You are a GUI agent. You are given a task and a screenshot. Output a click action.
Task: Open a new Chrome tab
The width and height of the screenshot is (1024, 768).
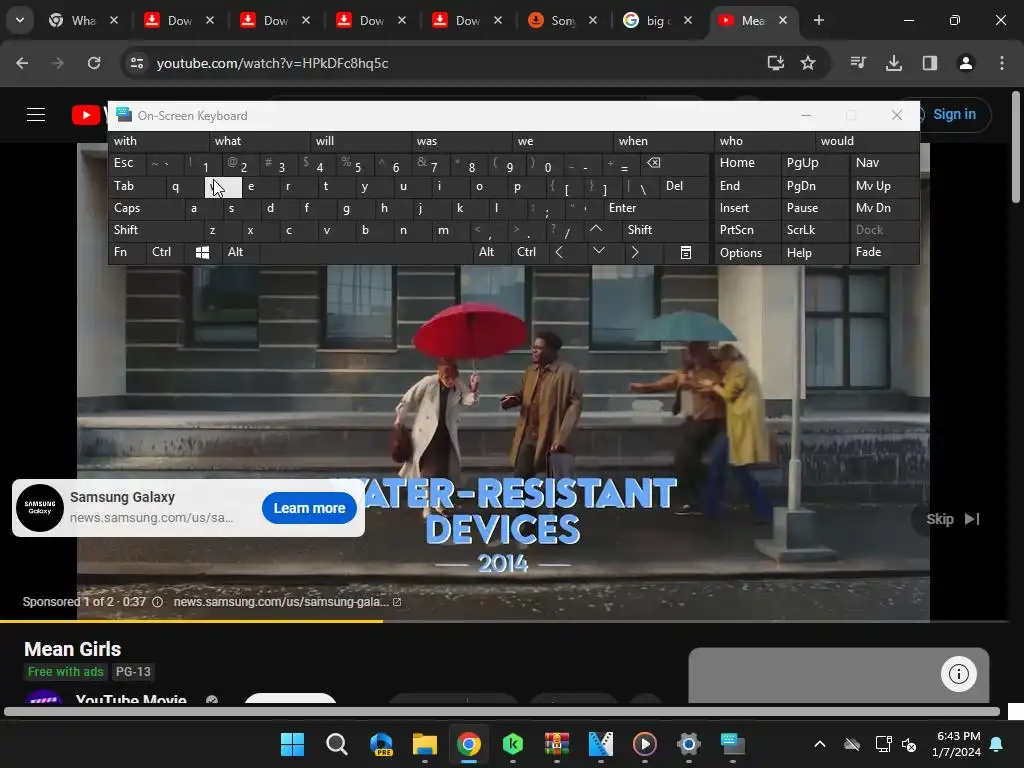[818, 20]
